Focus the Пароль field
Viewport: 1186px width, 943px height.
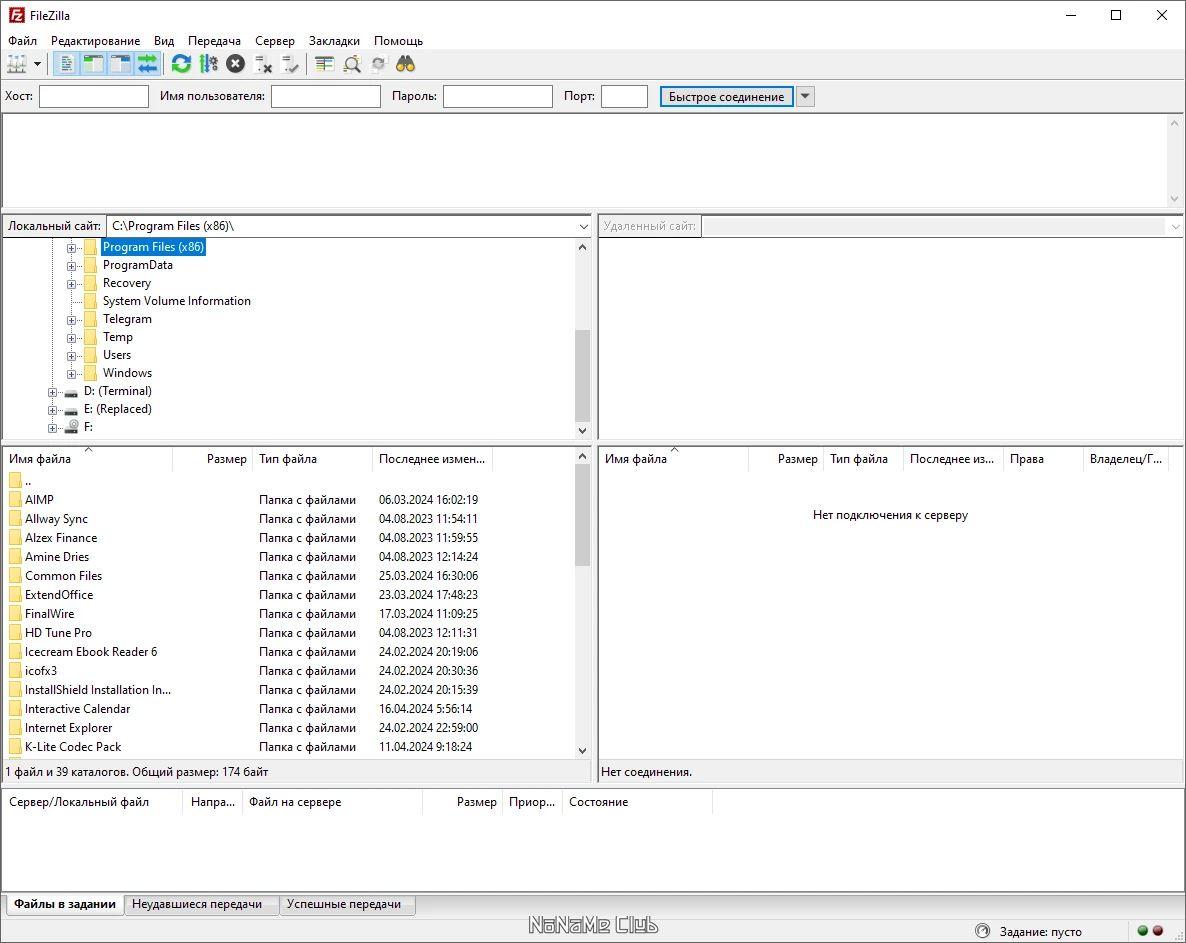tap(498, 96)
